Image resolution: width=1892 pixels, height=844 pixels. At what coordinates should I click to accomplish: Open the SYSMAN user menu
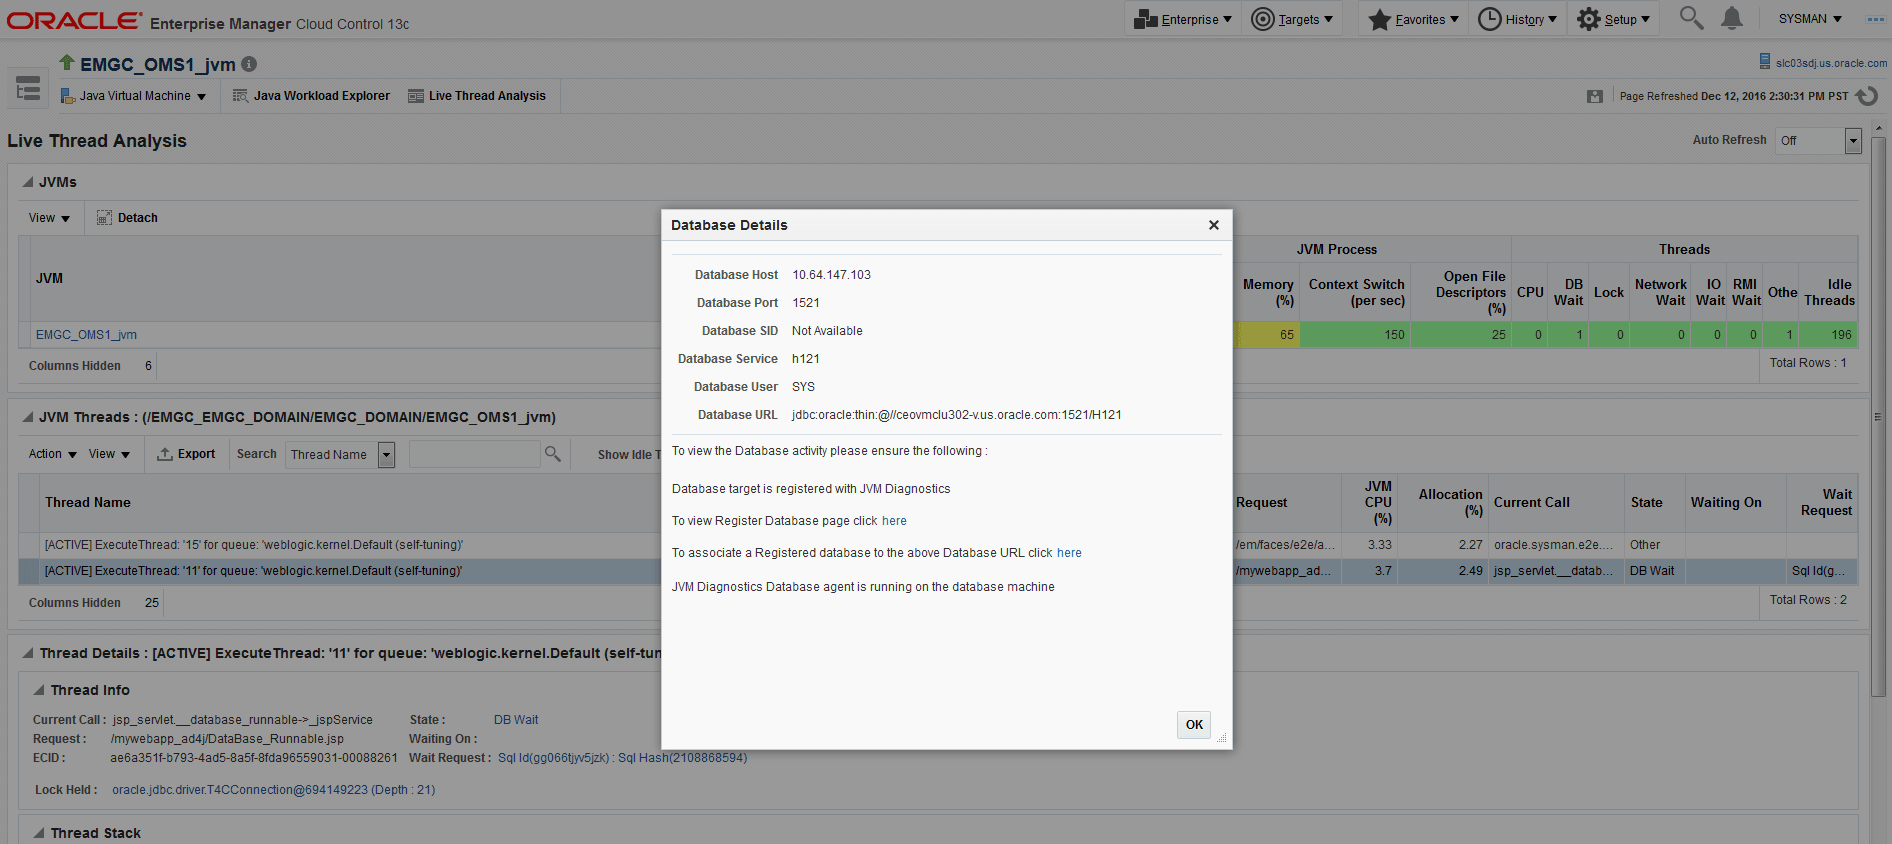(x=1809, y=19)
